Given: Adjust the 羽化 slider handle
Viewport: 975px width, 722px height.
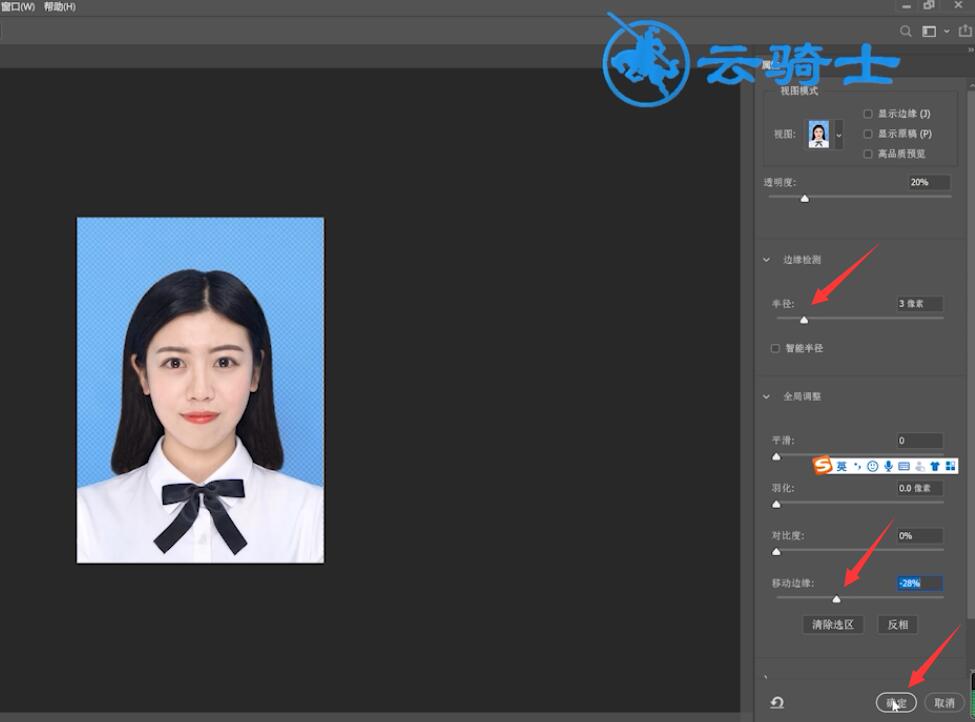Looking at the screenshot, I should pyautogui.click(x=776, y=504).
